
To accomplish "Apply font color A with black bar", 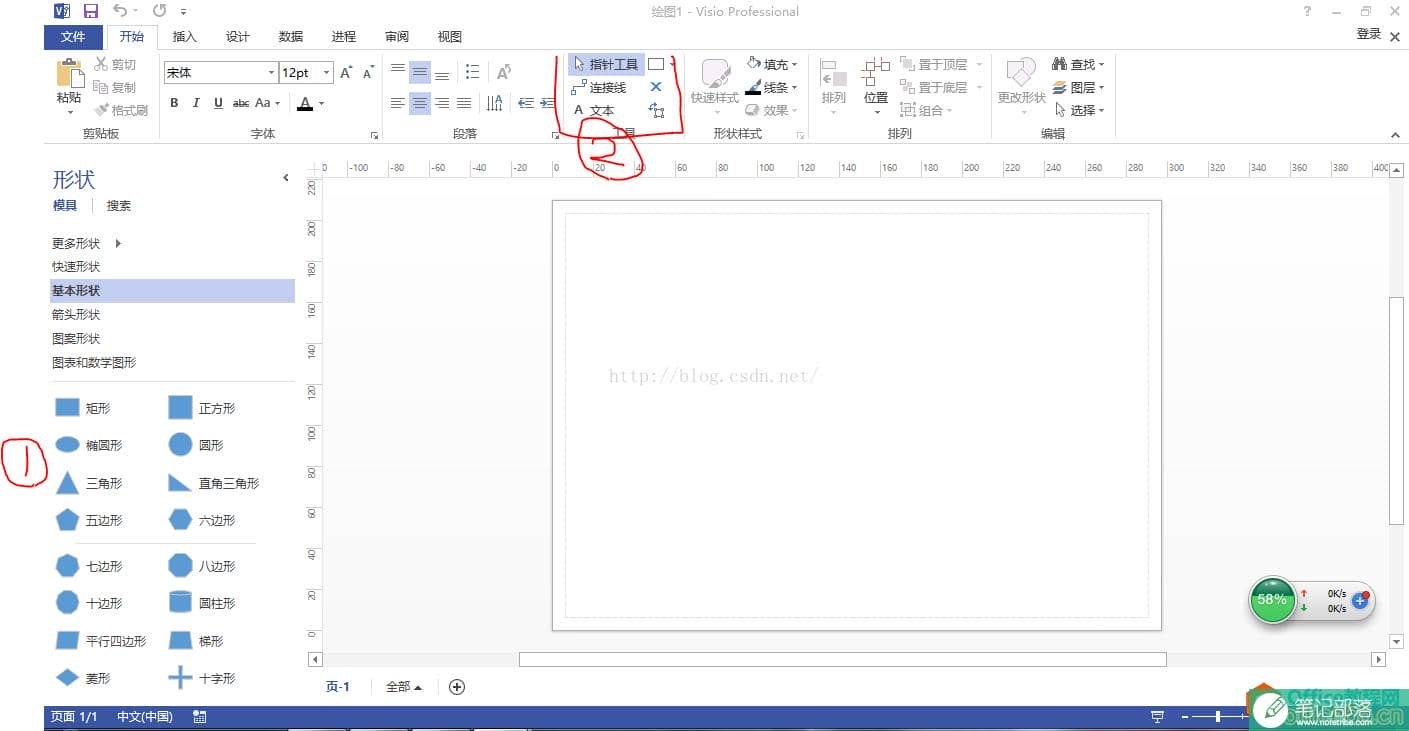I will (x=305, y=103).
